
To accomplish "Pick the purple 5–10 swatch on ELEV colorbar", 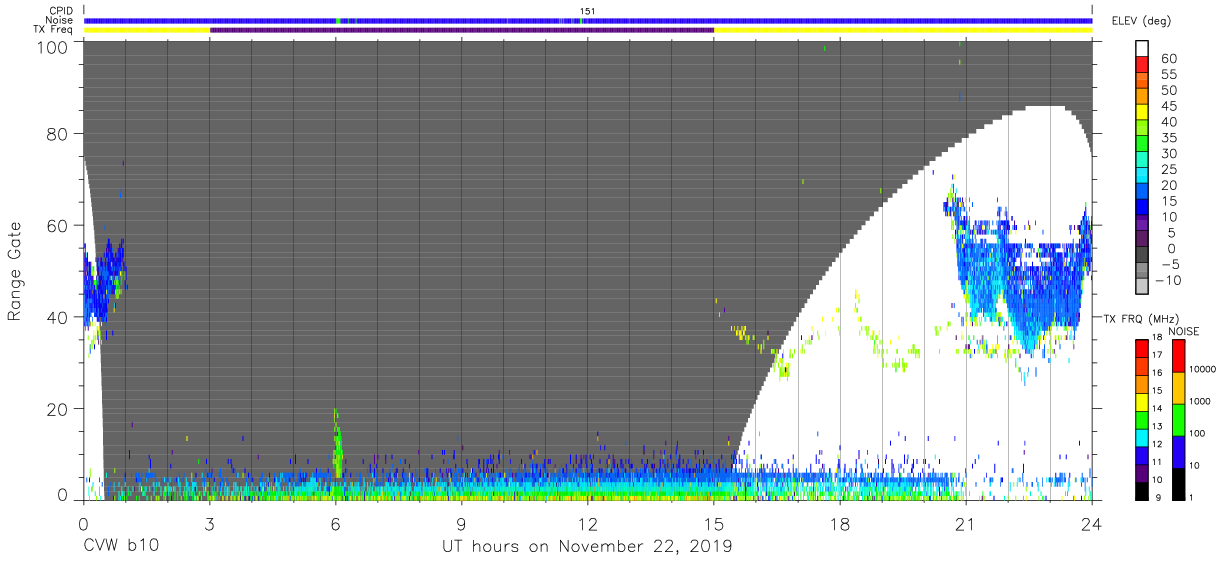I will tap(1143, 224).
